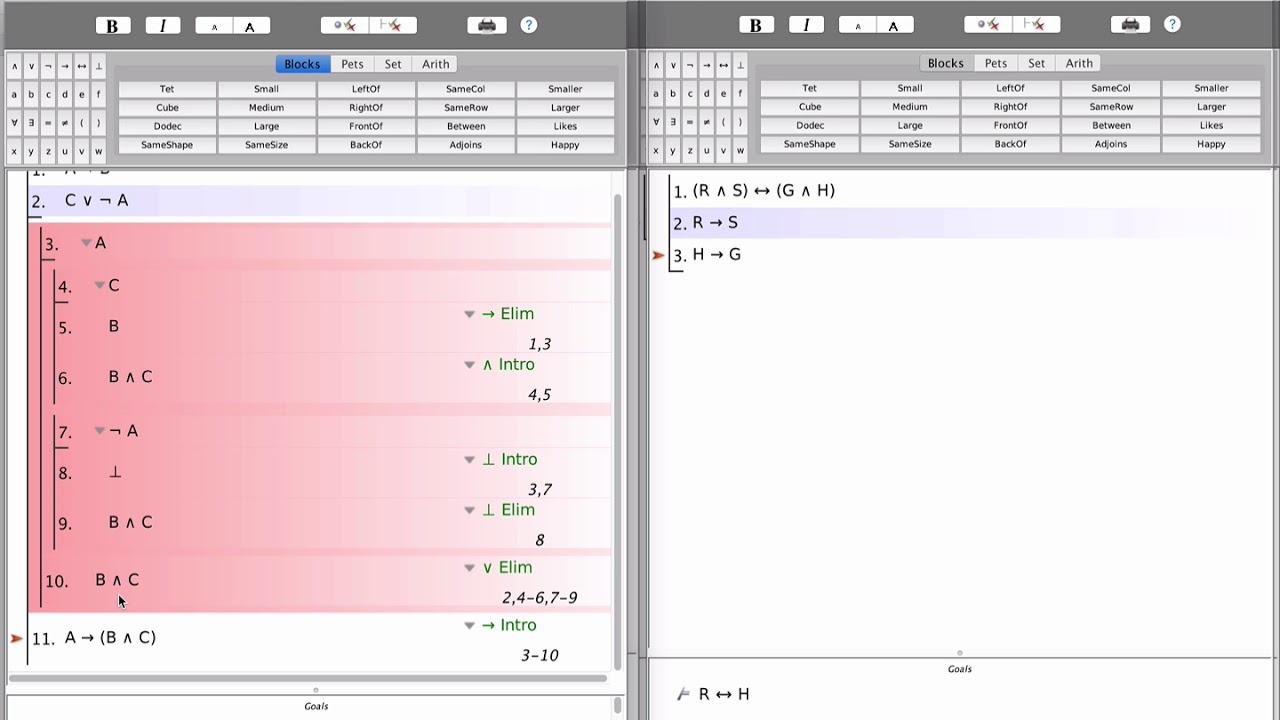
Task: Switch to the Arith tab in right window
Action: 1079,63
